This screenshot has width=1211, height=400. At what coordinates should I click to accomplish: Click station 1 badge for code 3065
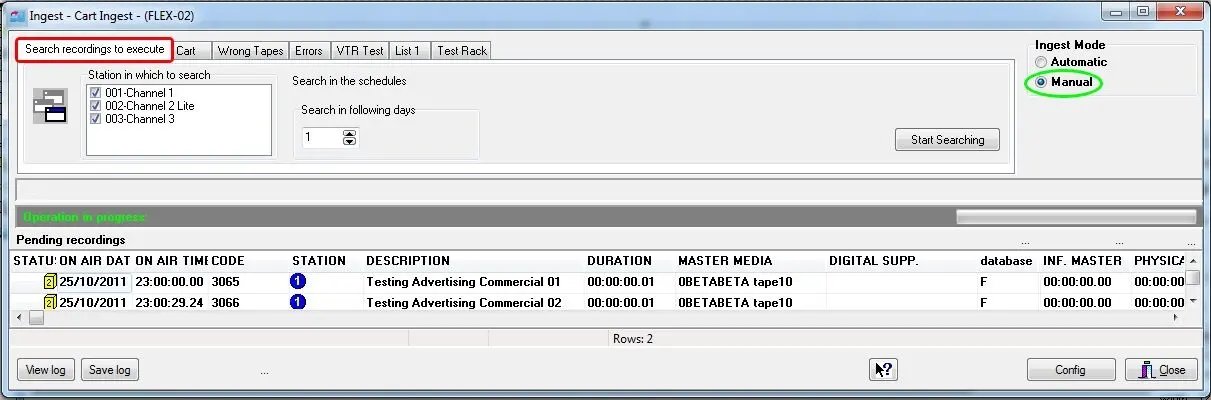(298, 282)
